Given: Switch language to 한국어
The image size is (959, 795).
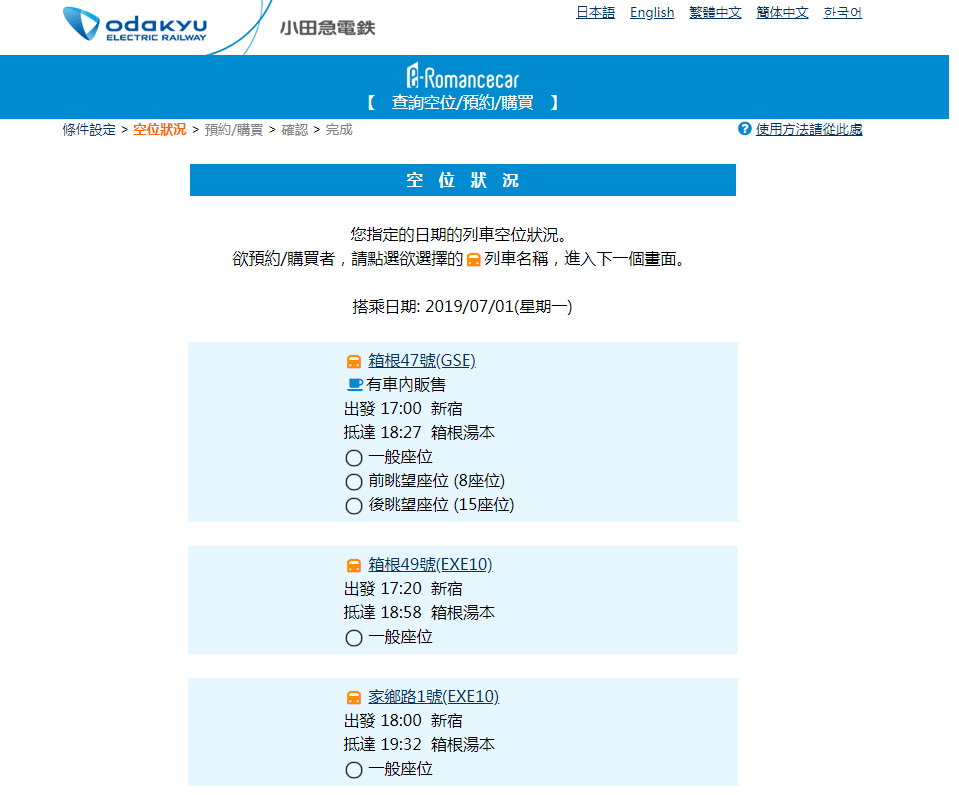Looking at the screenshot, I should 842,12.
